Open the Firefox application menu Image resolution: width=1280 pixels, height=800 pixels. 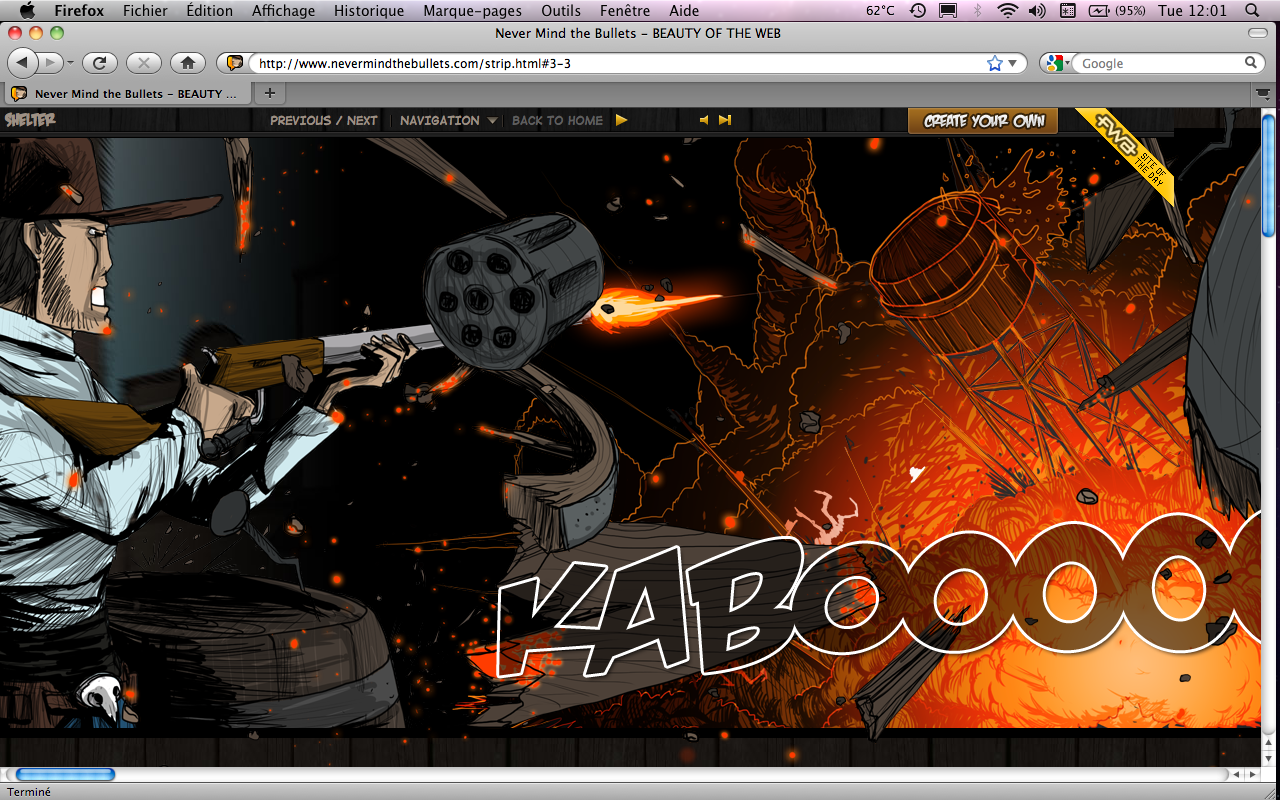tap(79, 11)
